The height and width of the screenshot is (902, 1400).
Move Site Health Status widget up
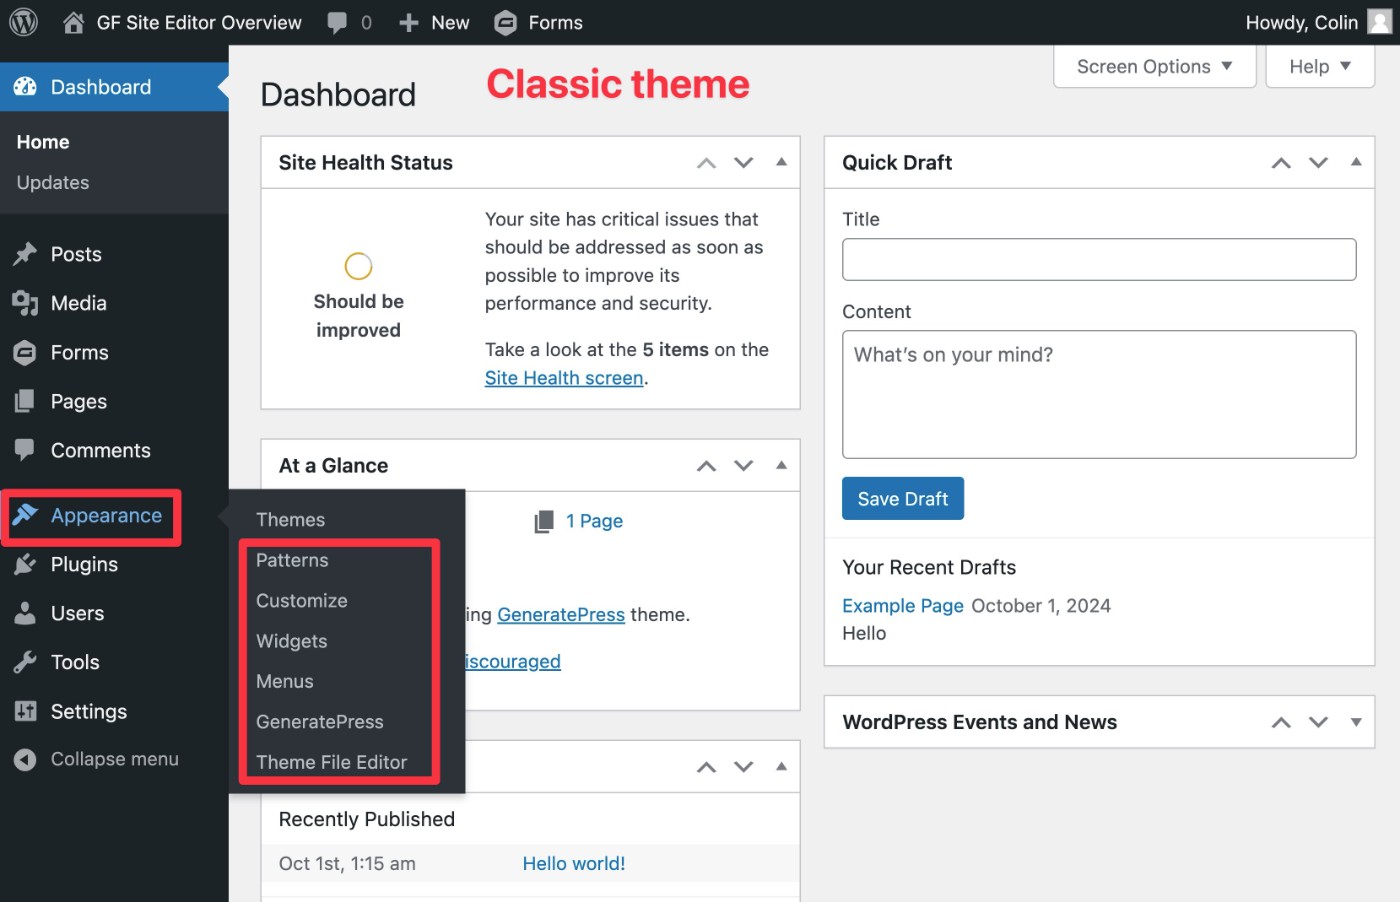pos(706,163)
